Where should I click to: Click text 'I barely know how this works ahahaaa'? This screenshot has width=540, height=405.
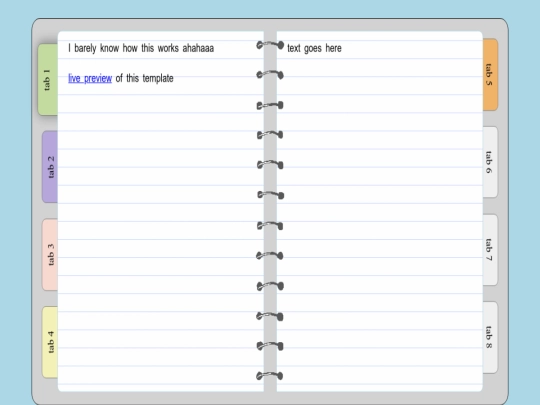tap(141, 48)
